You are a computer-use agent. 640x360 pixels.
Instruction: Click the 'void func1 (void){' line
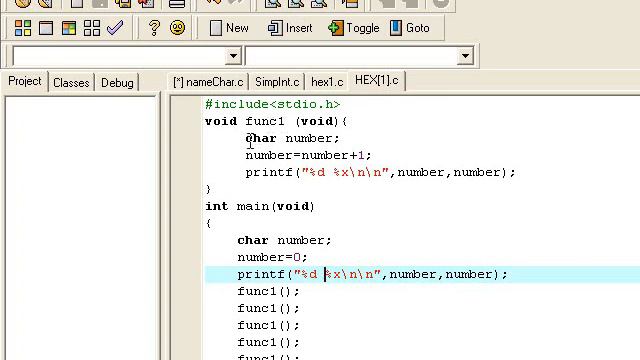coord(276,121)
